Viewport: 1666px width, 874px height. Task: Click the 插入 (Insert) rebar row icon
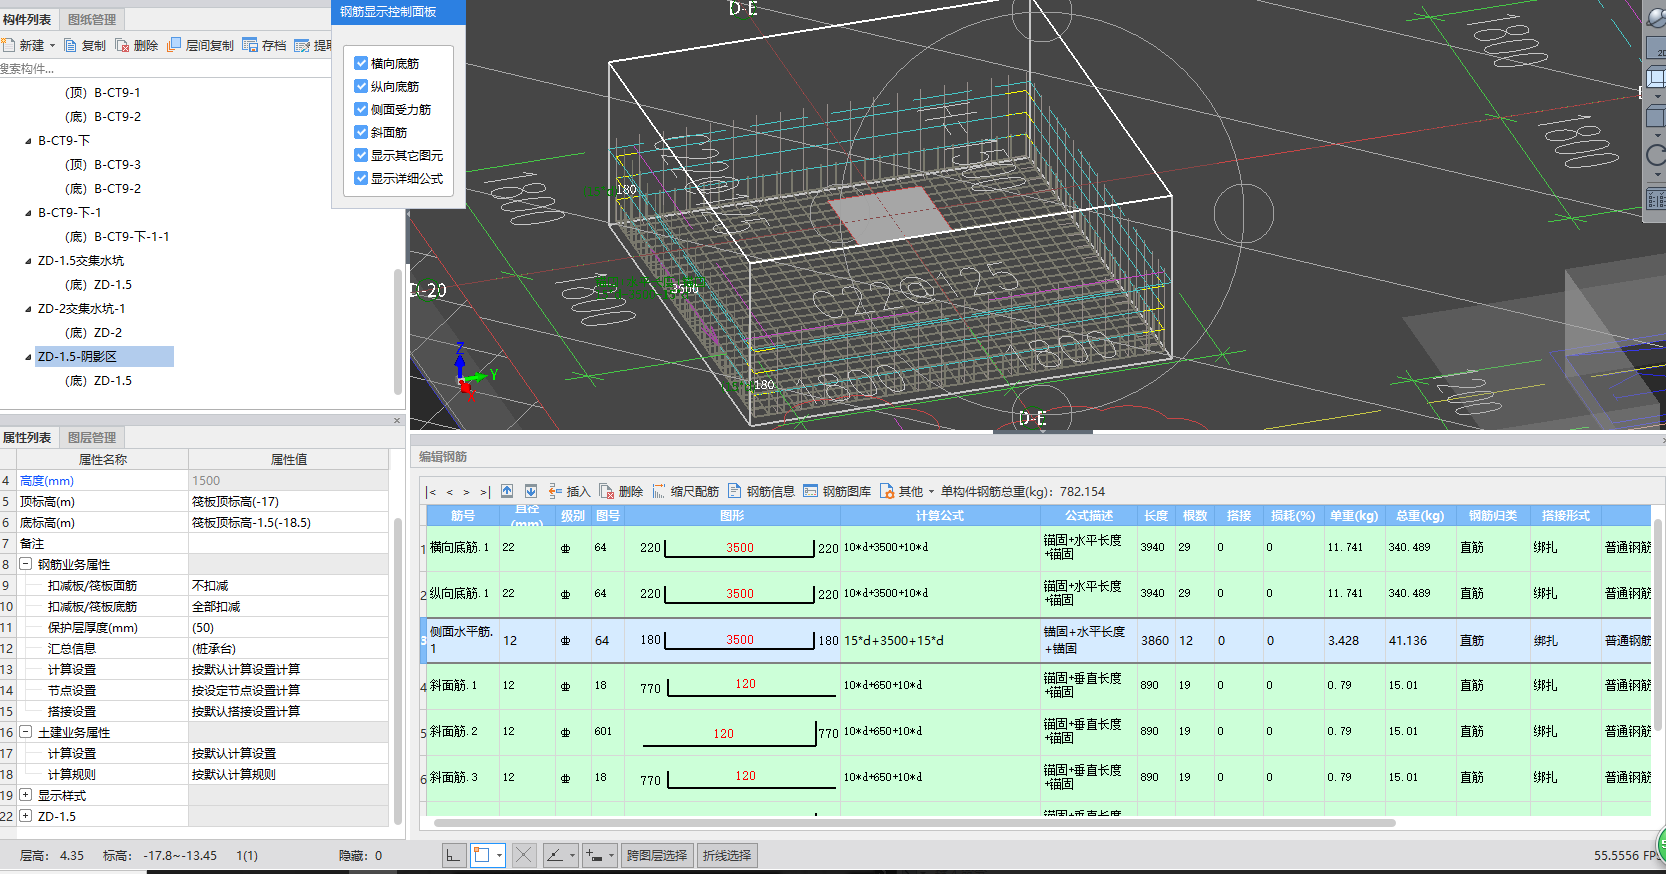555,491
